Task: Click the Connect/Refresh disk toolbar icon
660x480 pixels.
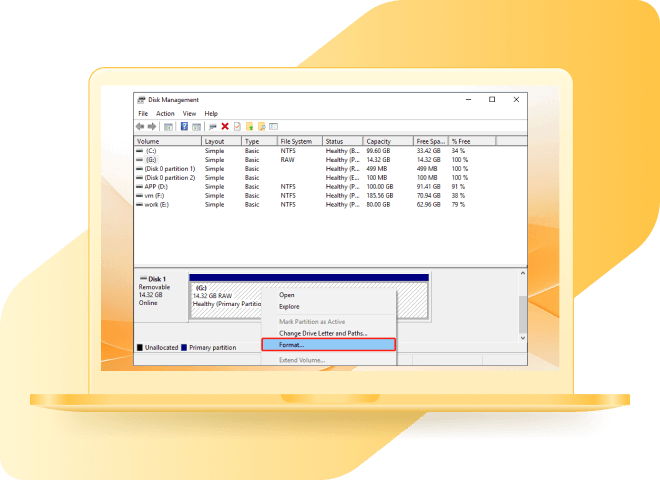Action: 213,126
